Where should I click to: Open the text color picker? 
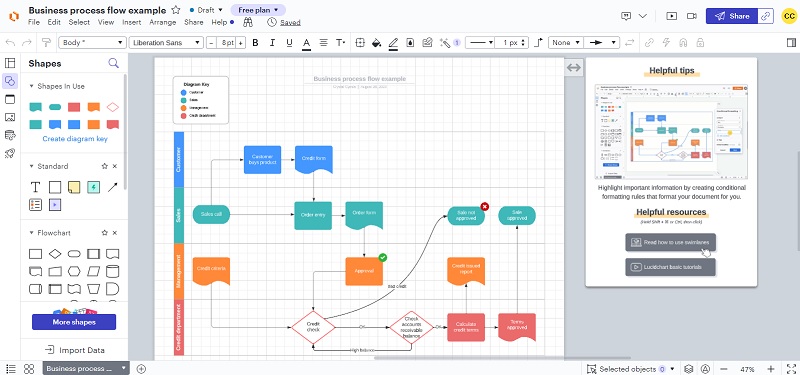306,43
